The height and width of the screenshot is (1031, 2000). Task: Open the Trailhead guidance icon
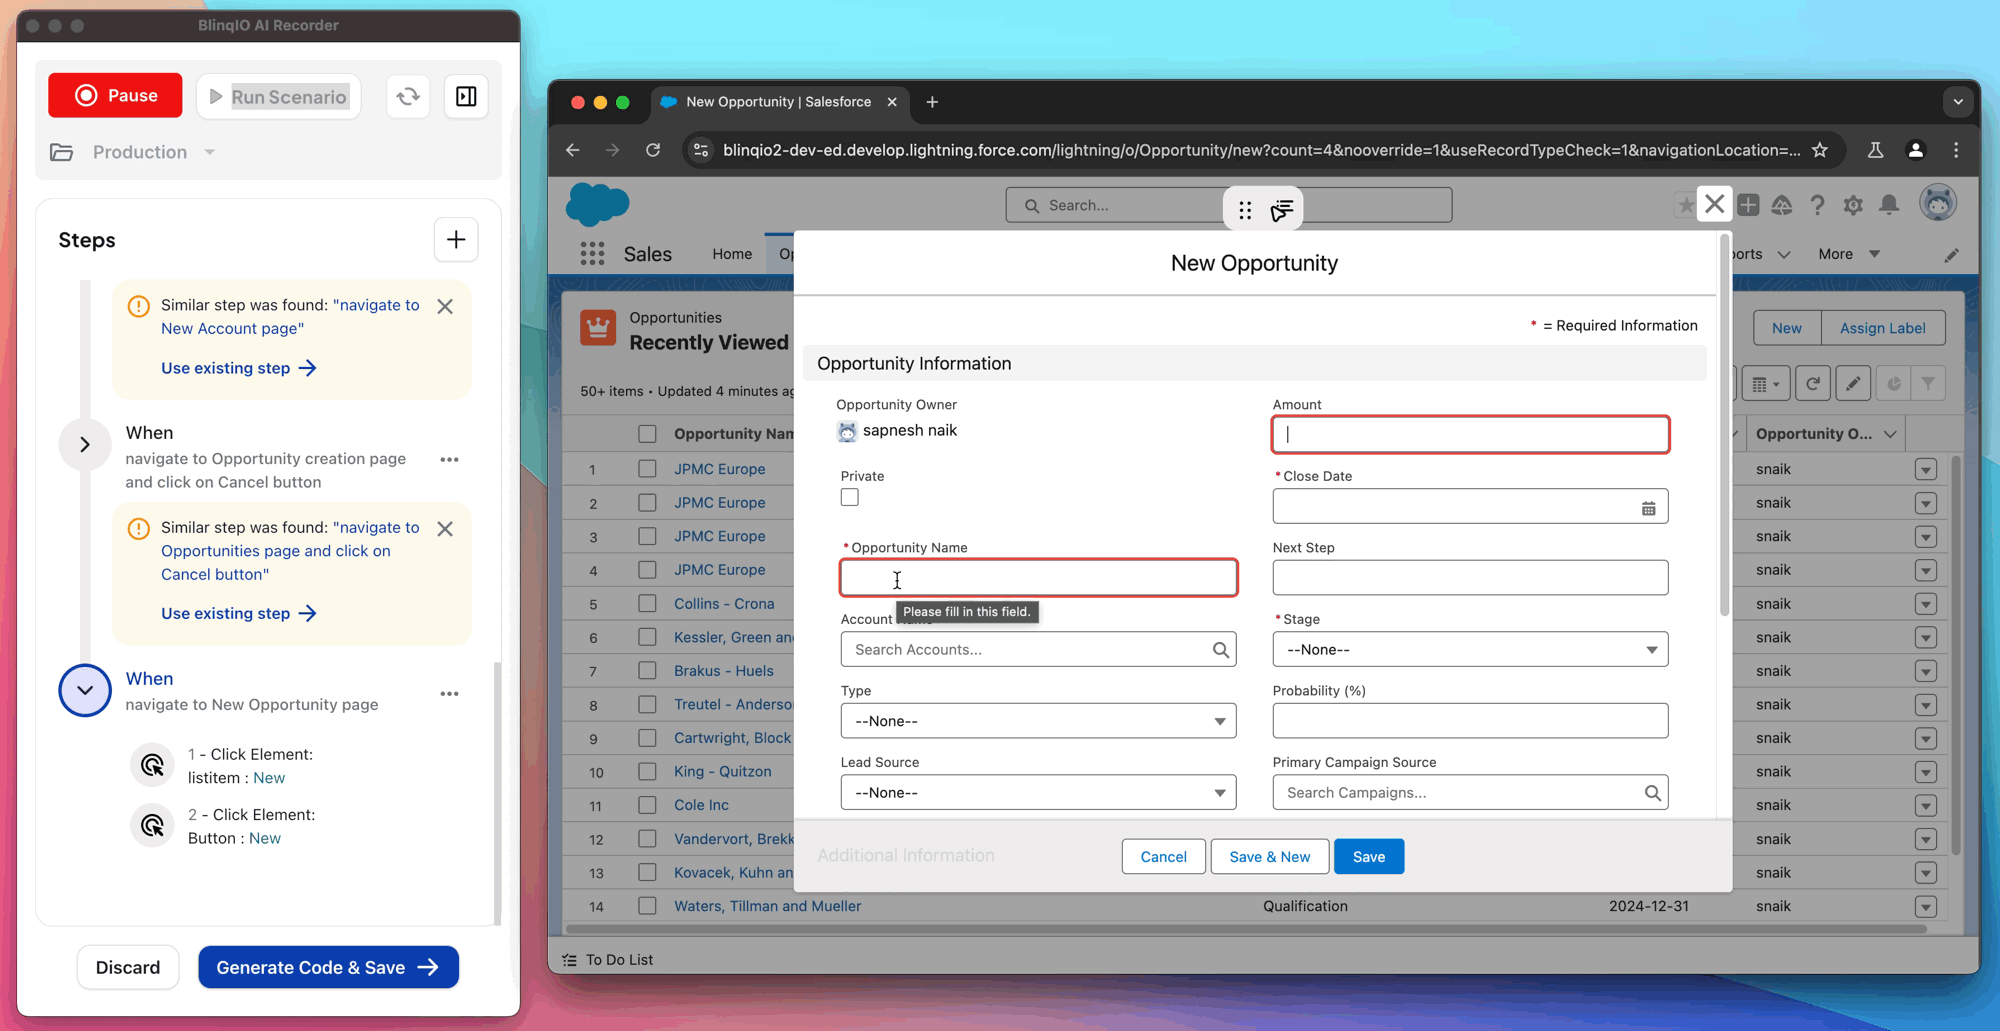click(x=1782, y=205)
